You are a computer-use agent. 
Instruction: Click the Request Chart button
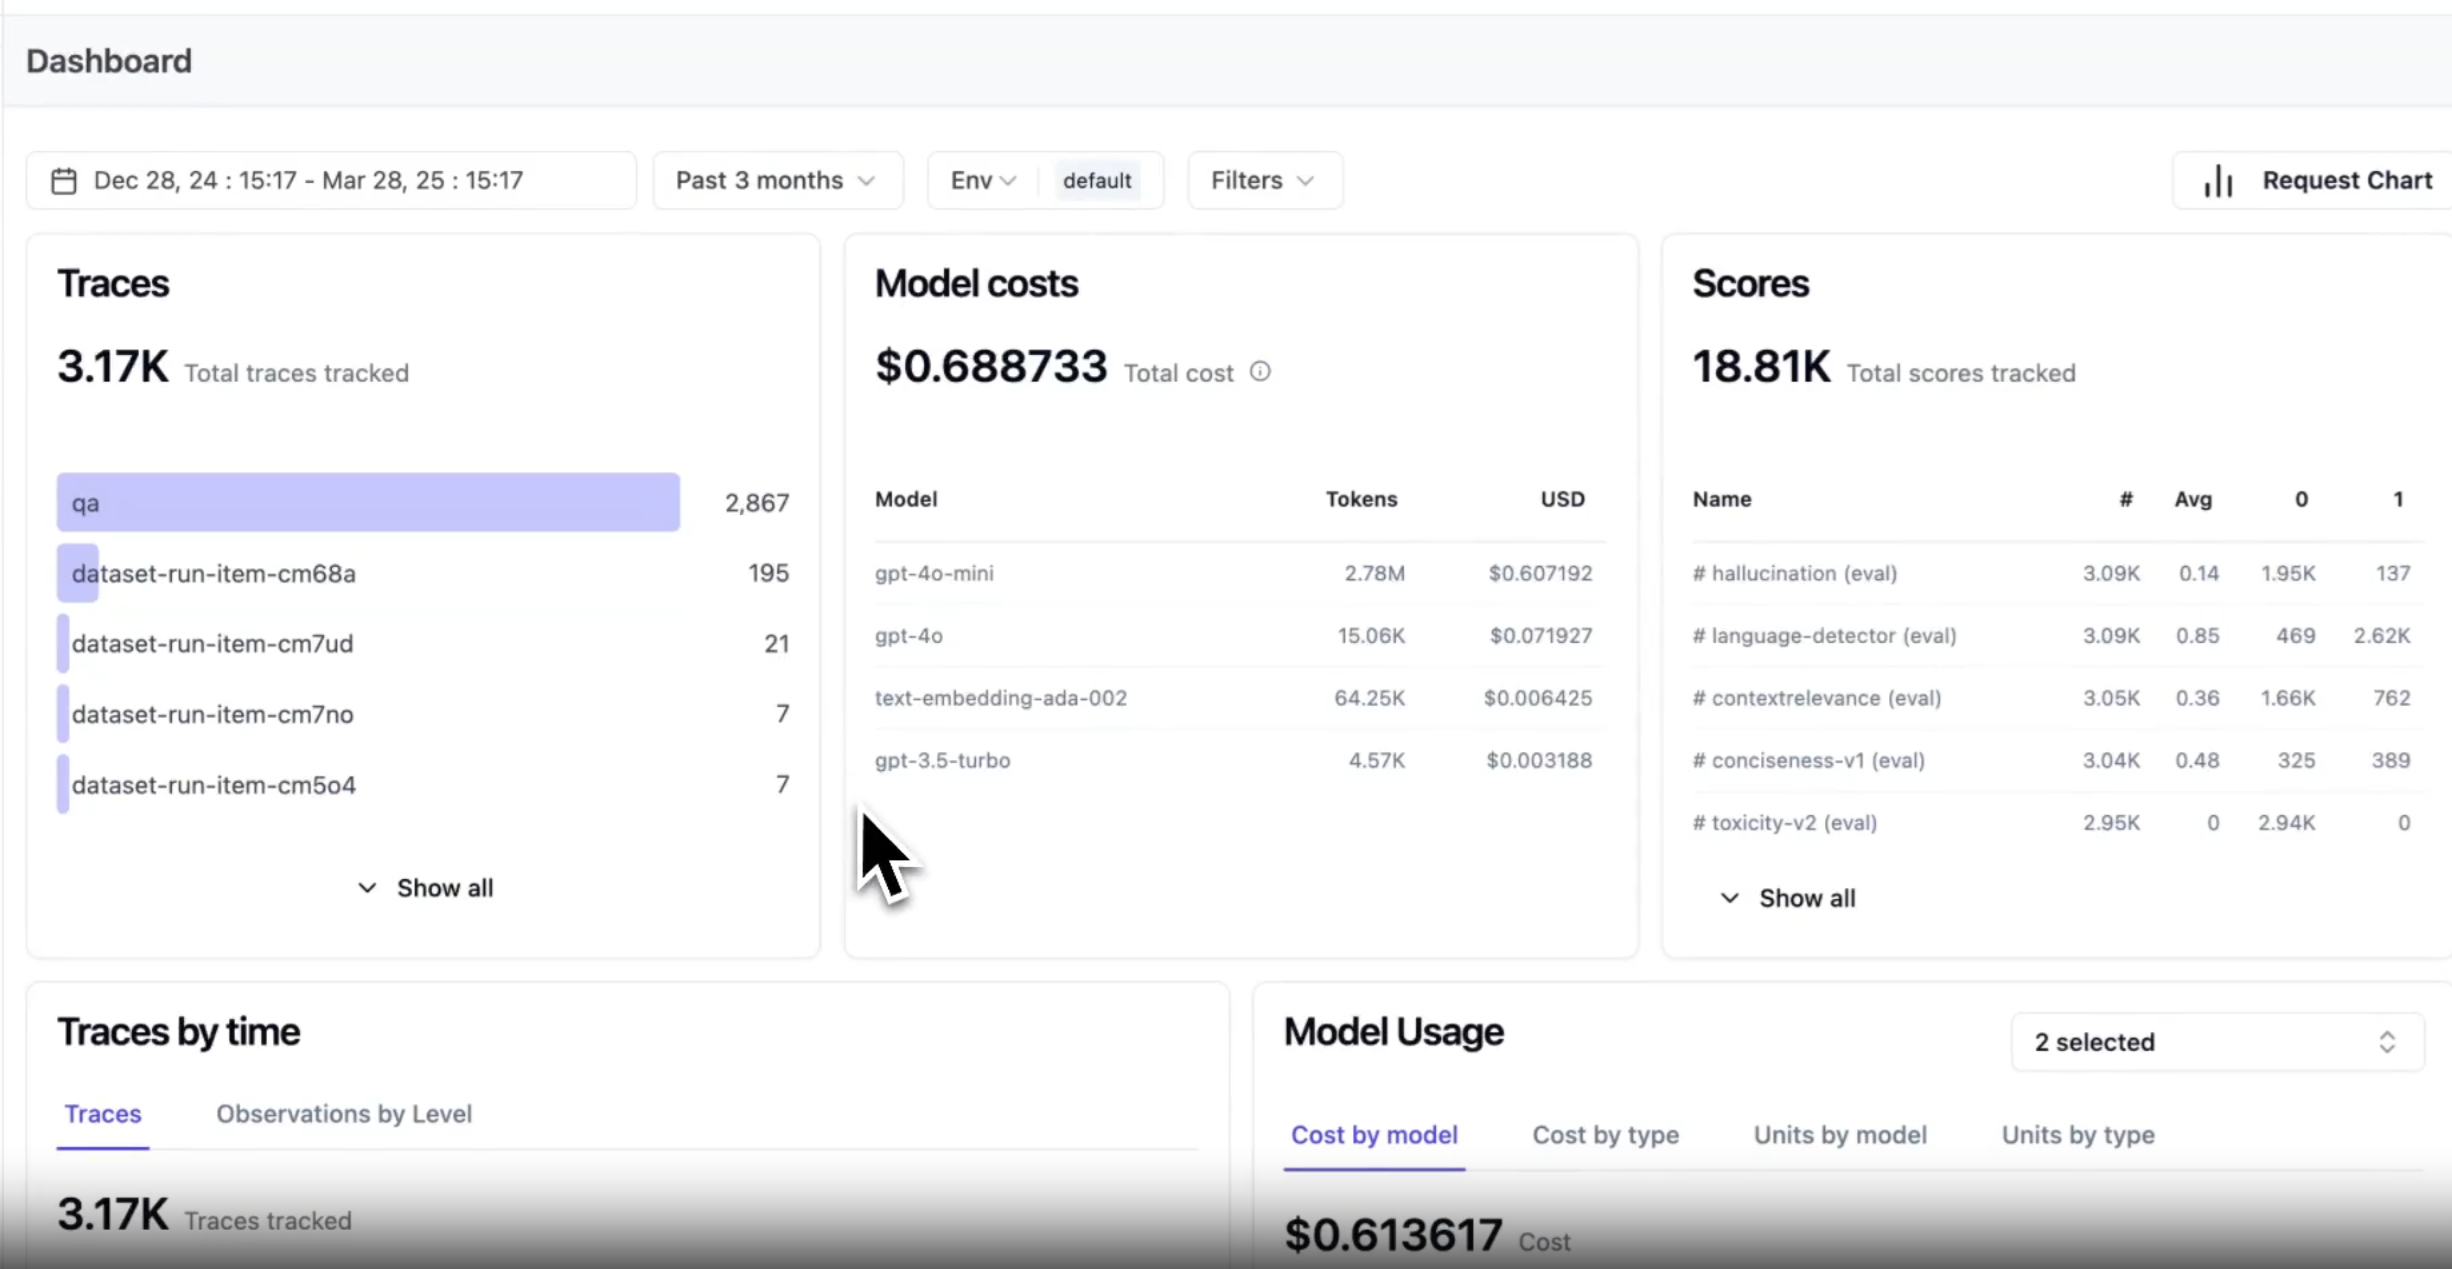coord(2312,181)
